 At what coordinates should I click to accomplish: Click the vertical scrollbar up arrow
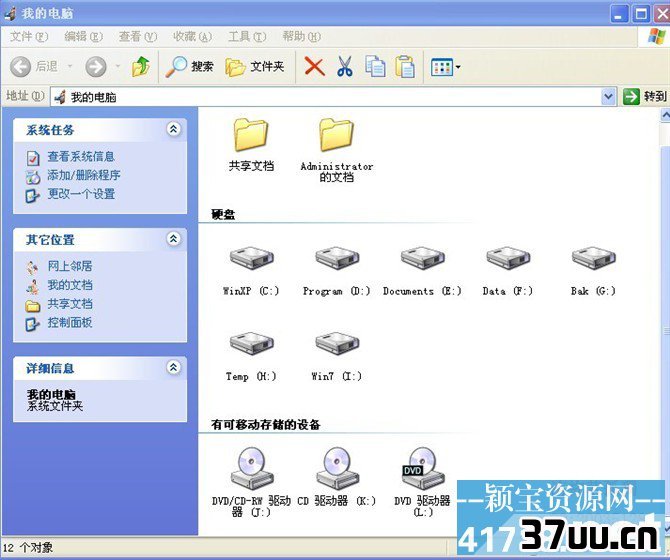665,114
